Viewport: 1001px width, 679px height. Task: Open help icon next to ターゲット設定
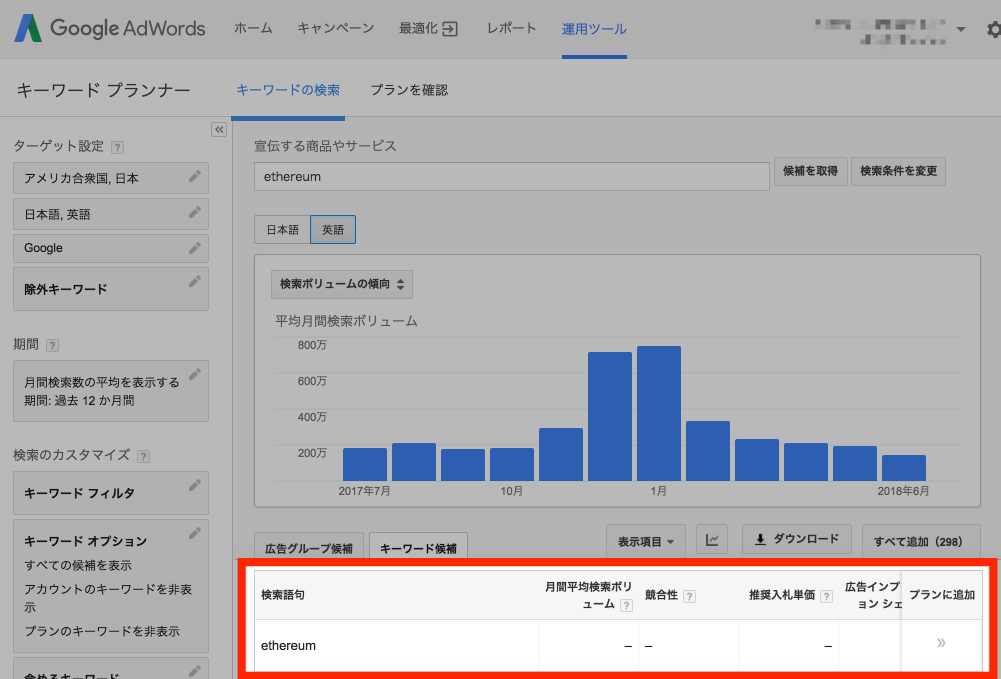point(117,147)
